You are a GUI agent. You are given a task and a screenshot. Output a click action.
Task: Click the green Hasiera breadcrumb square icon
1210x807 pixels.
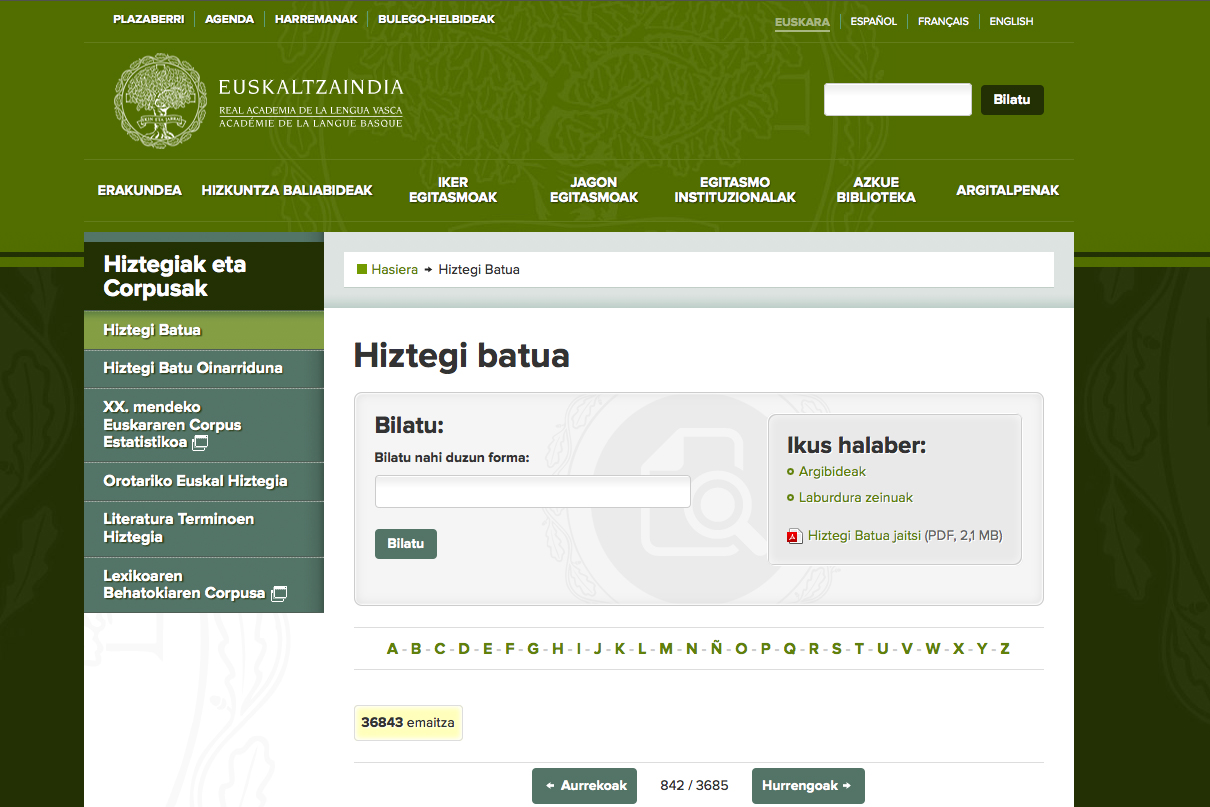point(362,269)
